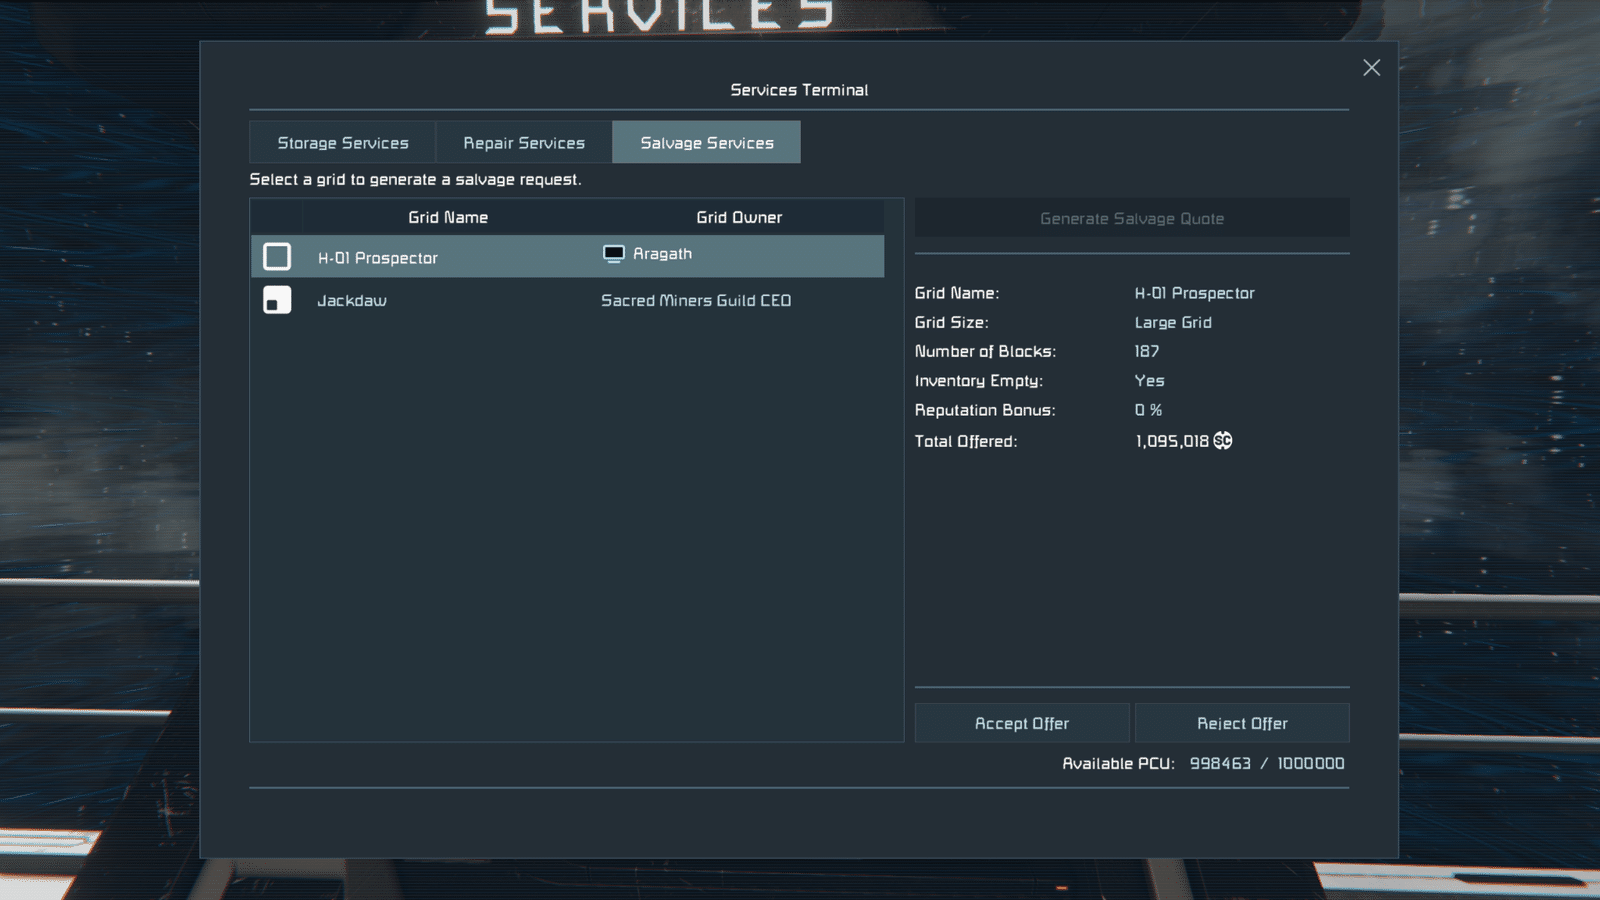This screenshot has height=900, width=1600.
Task: Click the Aragath owner name
Action: (x=662, y=254)
